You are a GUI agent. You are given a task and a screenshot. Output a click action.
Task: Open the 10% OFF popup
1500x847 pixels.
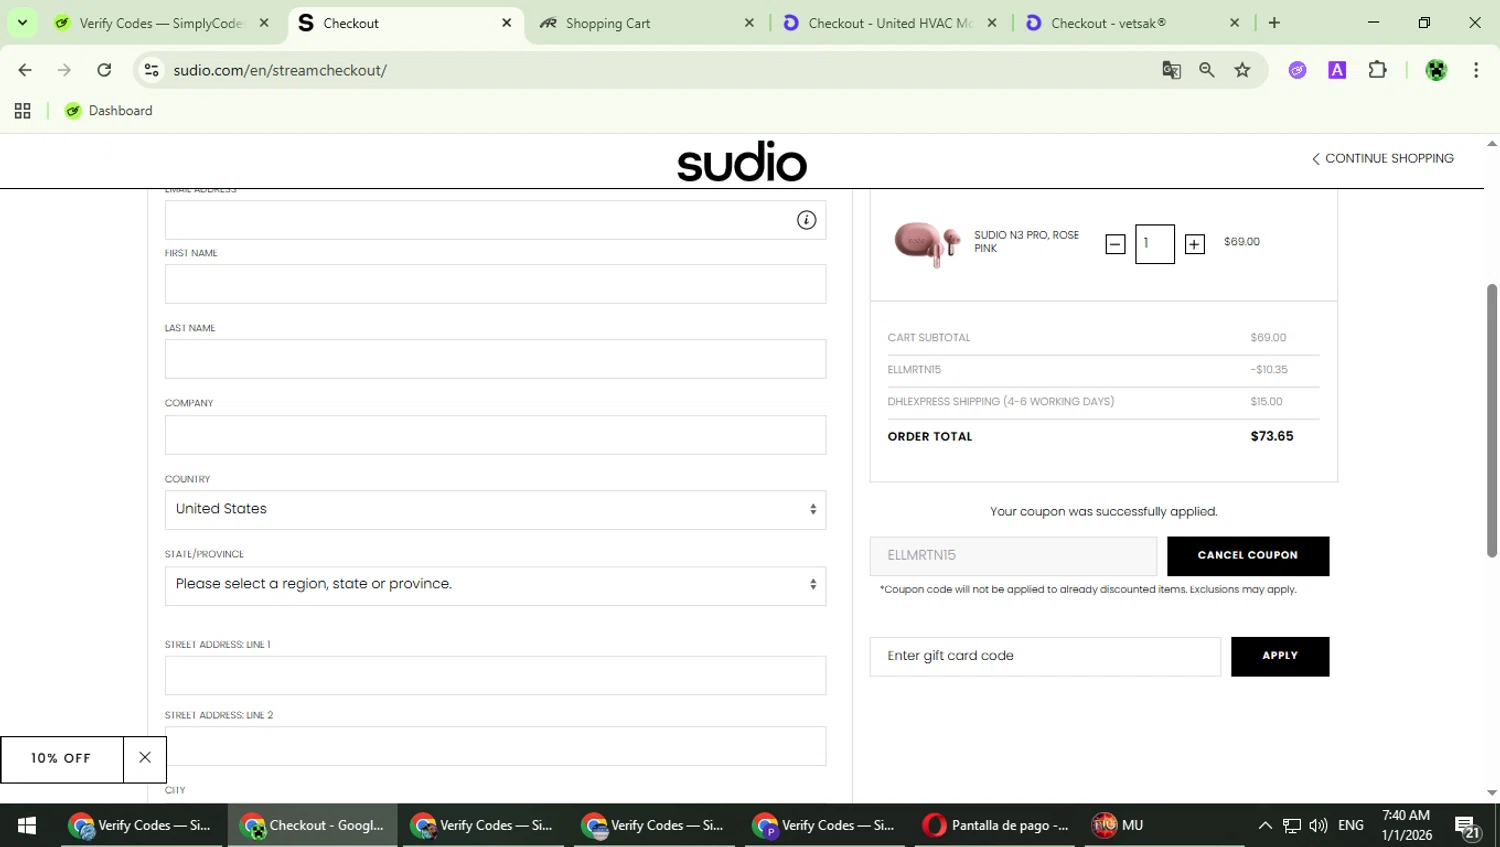click(61, 759)
